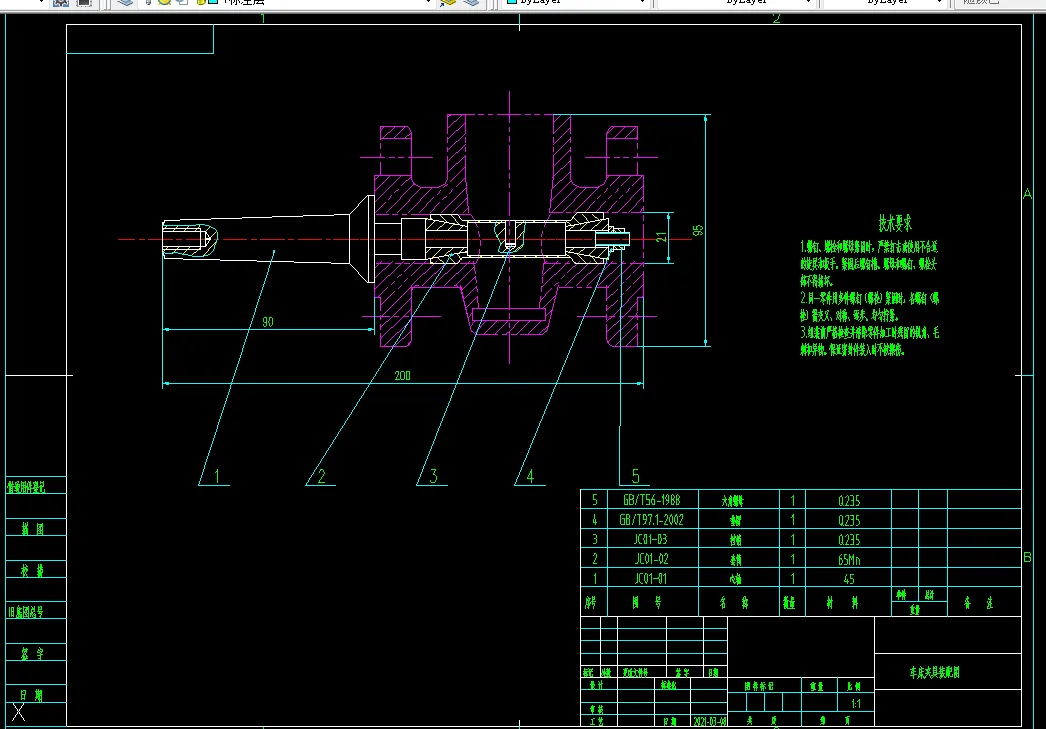Select the Q235 material cell in row 3
This screenshot has height=729, width=1046.
click(x=849, y=540)
